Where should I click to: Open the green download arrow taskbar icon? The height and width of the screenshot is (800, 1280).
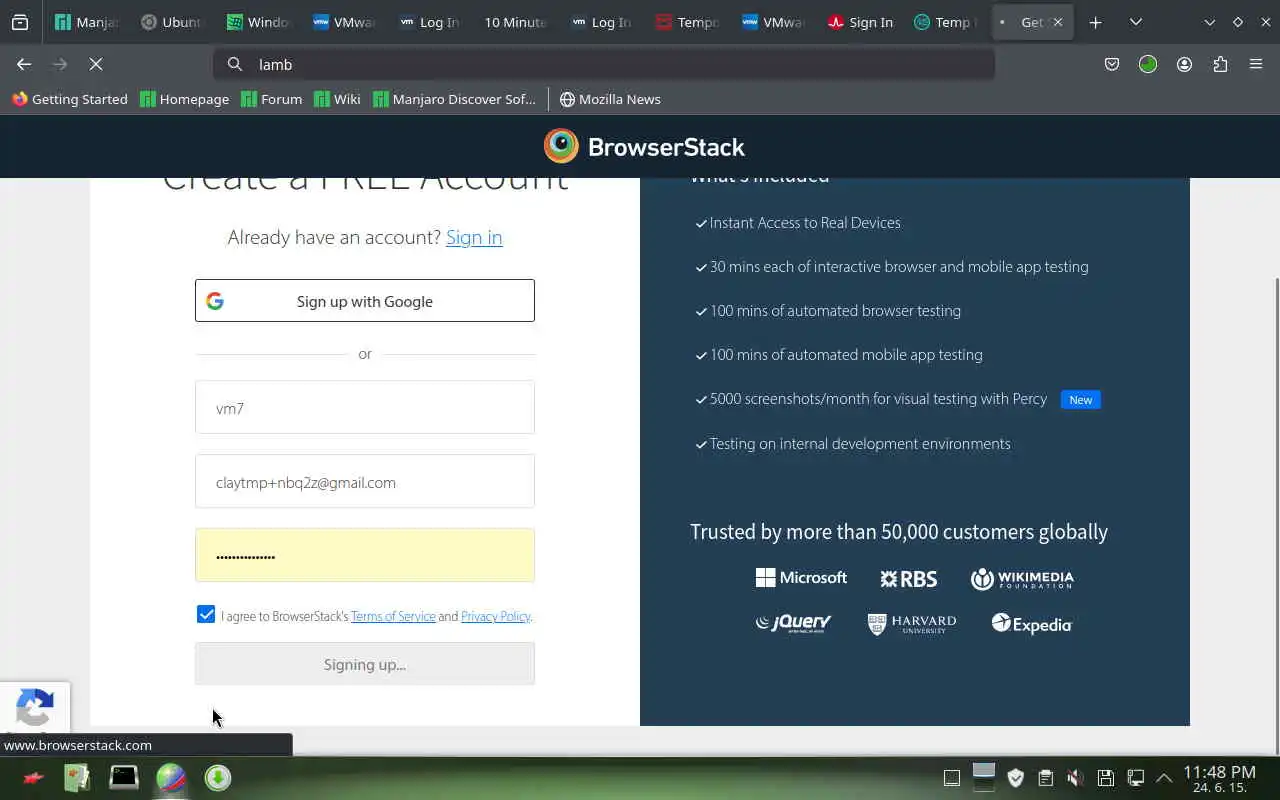pos(218,777)
